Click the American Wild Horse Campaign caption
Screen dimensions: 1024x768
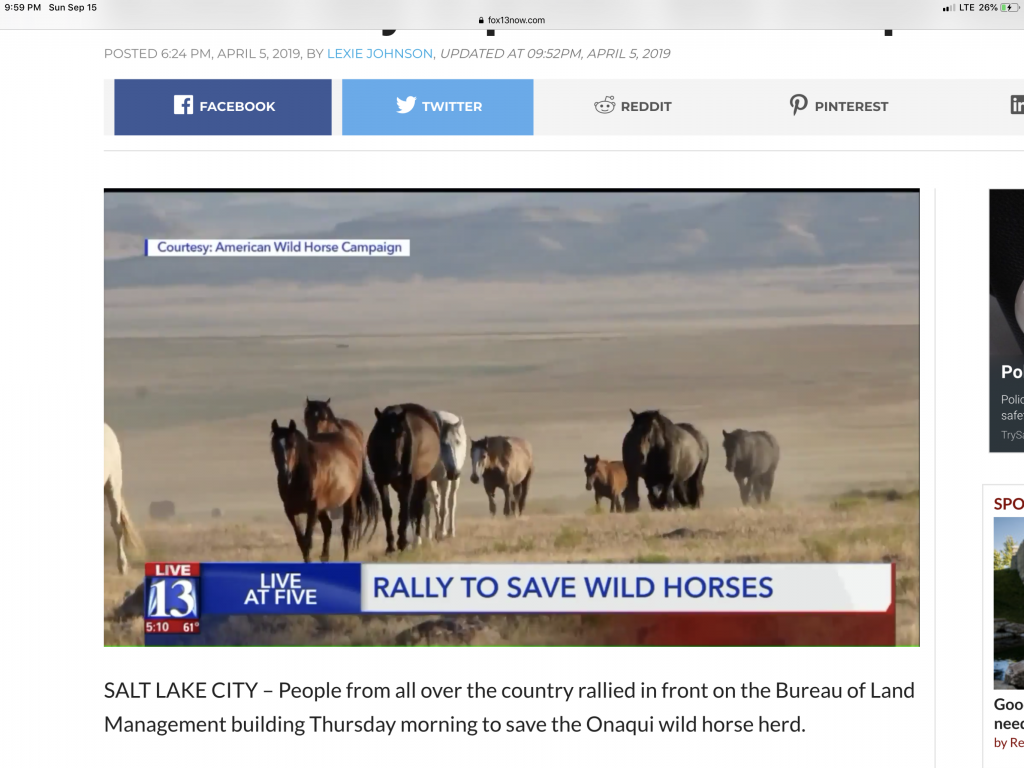coord(279,248)
